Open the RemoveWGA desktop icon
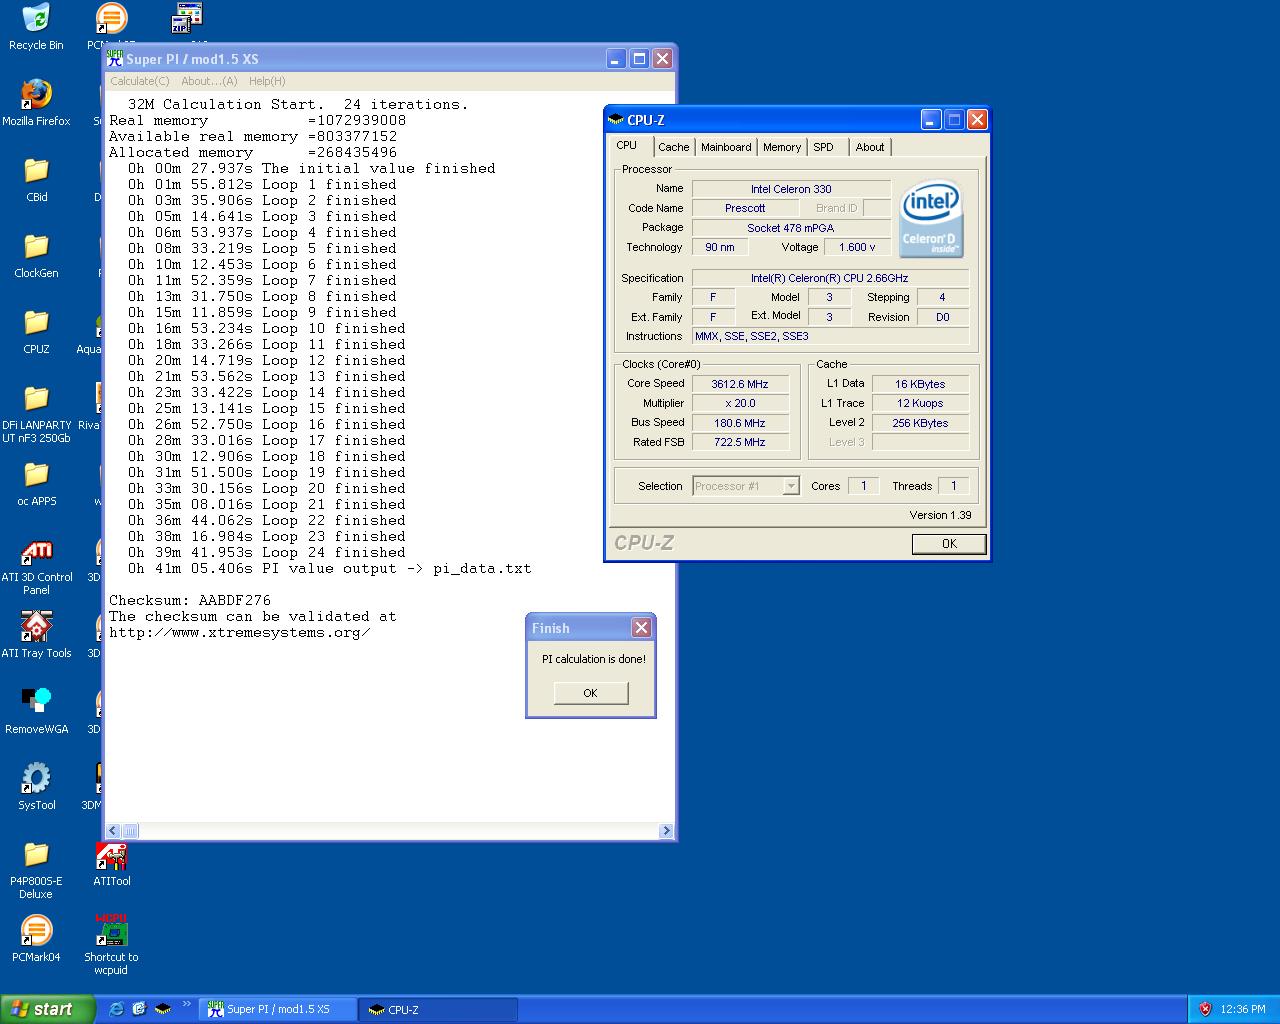Screen dimensions: 1280x1024 pos(36,710)
